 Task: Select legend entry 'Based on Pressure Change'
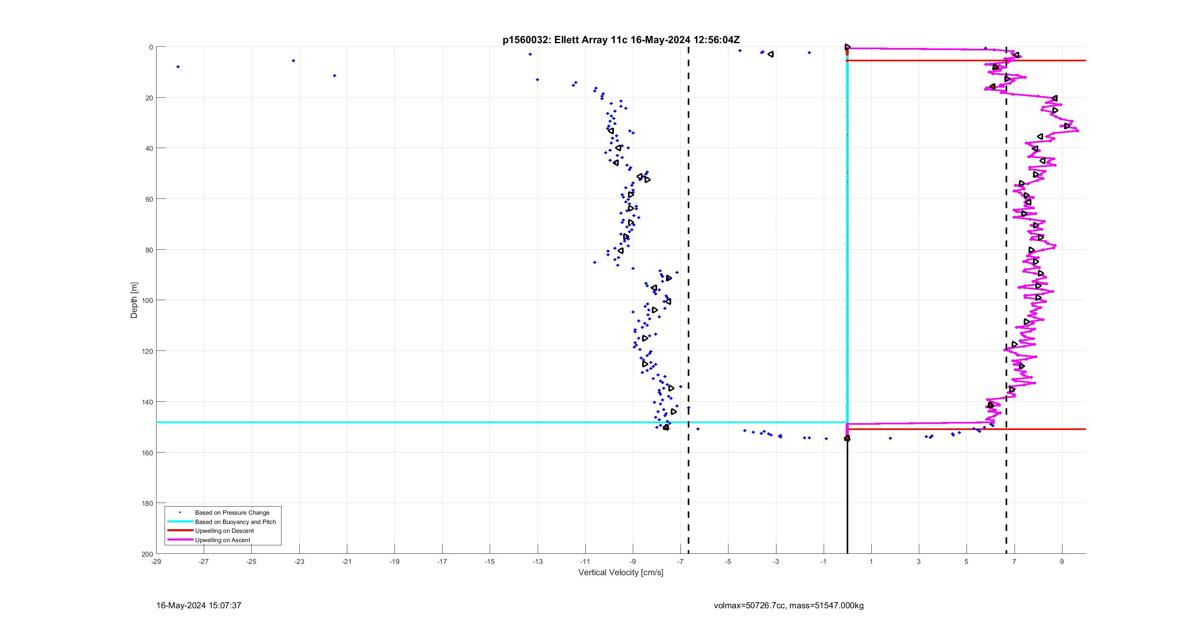(x=232, y=512)
